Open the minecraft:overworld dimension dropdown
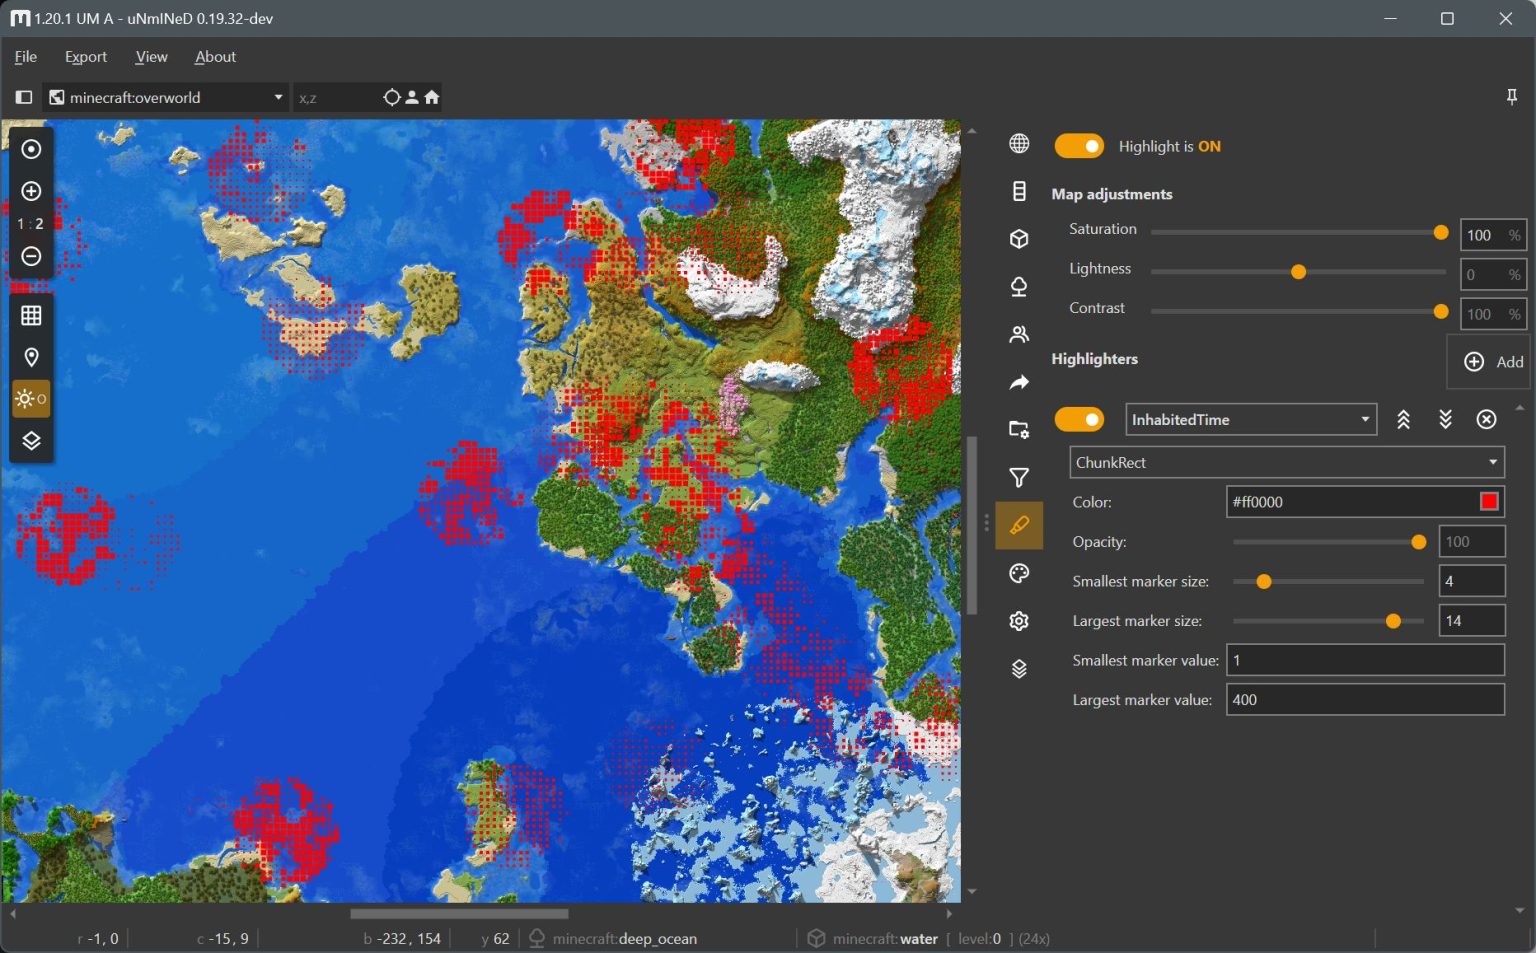Viewport: 1536px width, 953px height. (x=278, y=97)
